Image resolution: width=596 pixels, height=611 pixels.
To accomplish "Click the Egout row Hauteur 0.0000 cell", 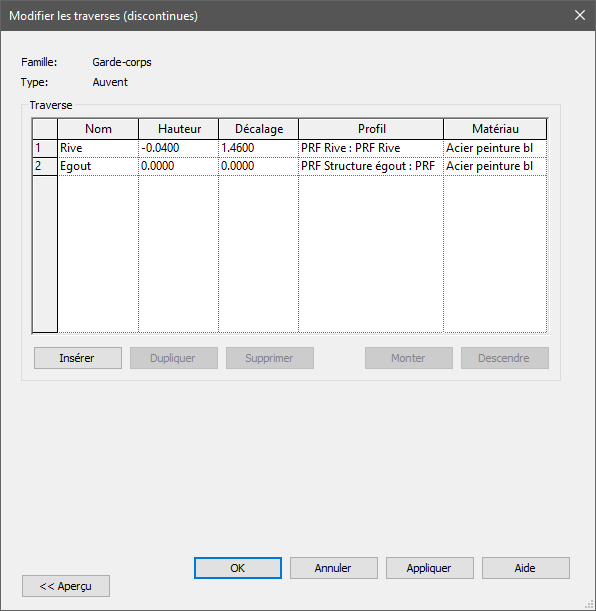I will 178,166.
